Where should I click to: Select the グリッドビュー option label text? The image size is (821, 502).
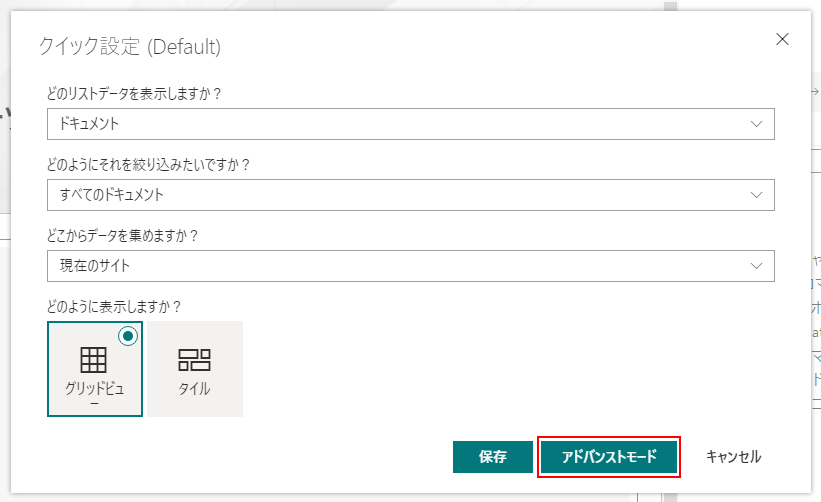pos(94,389)
